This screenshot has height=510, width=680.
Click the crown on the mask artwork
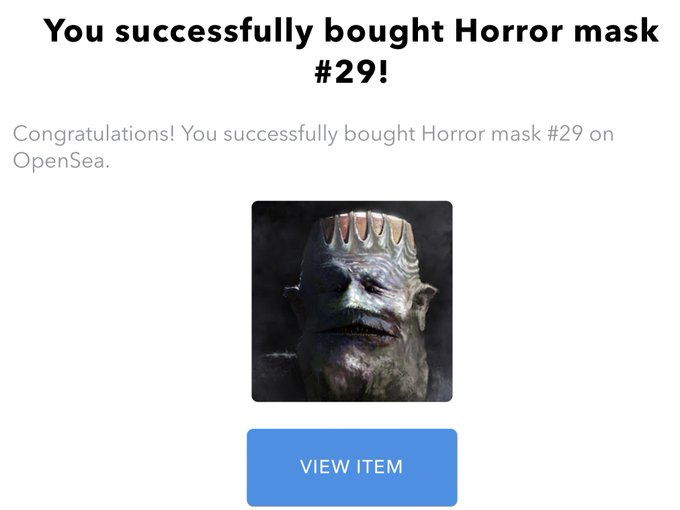click(x=367, y=230)
